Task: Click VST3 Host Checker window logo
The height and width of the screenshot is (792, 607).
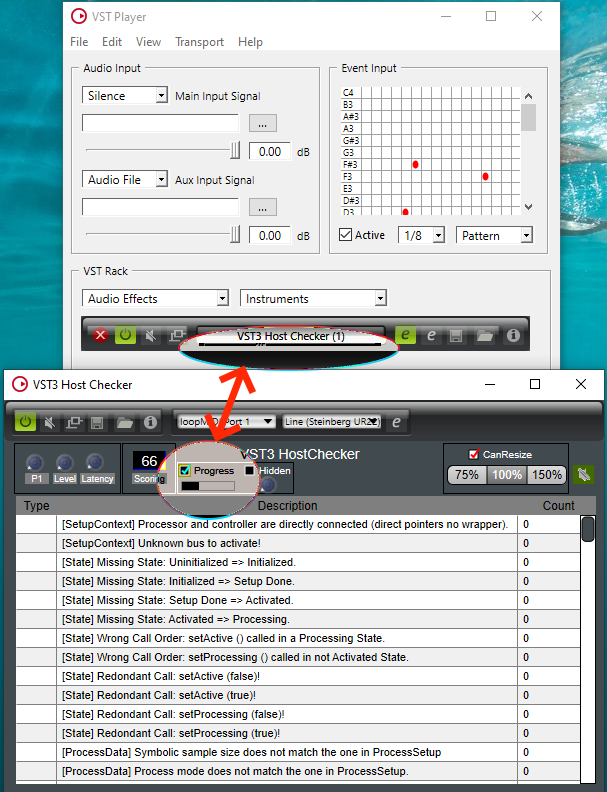Action: coord(20,384)
